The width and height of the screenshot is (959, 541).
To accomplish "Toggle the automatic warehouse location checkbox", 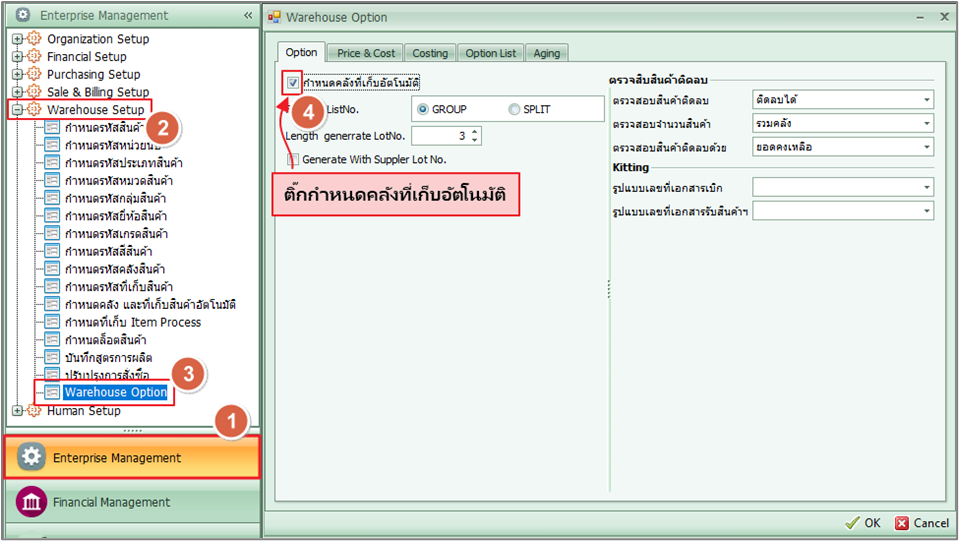I will coord(292,83).
